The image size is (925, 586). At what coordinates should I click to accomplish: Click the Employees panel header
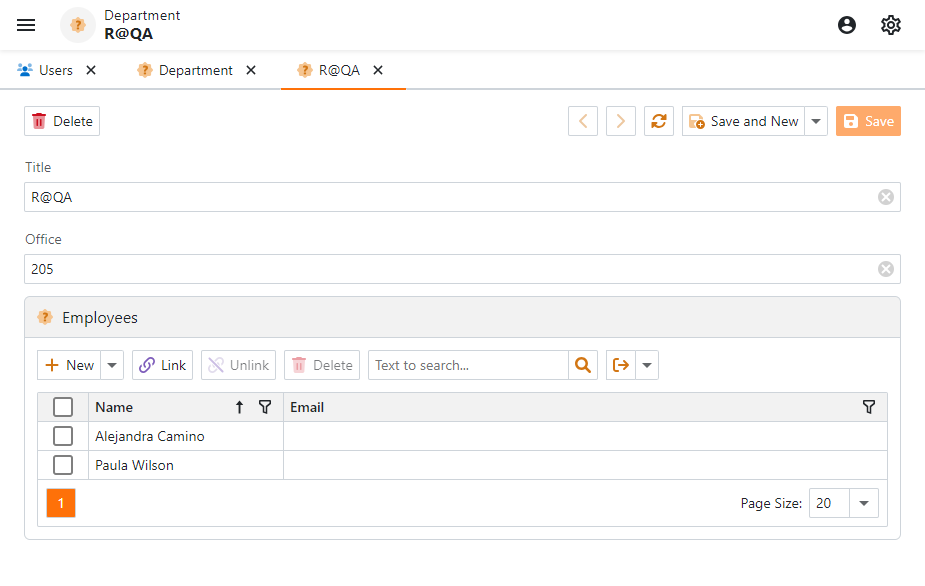coord(462,317)
